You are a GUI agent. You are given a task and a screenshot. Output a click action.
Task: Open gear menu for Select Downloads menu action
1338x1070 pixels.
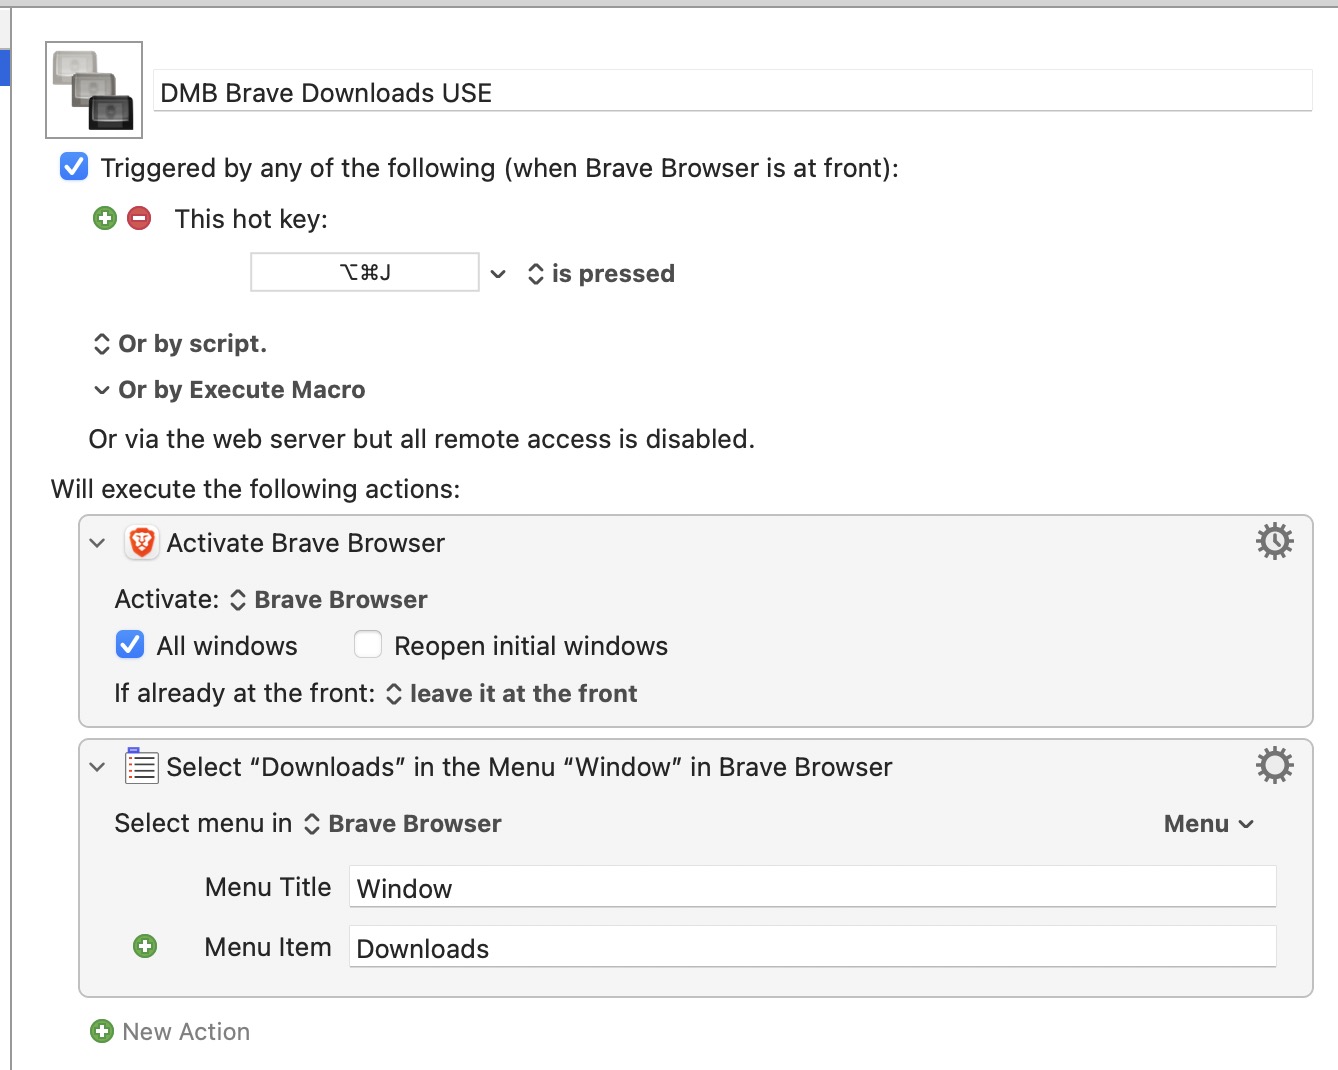click(x=1274, y=765)
